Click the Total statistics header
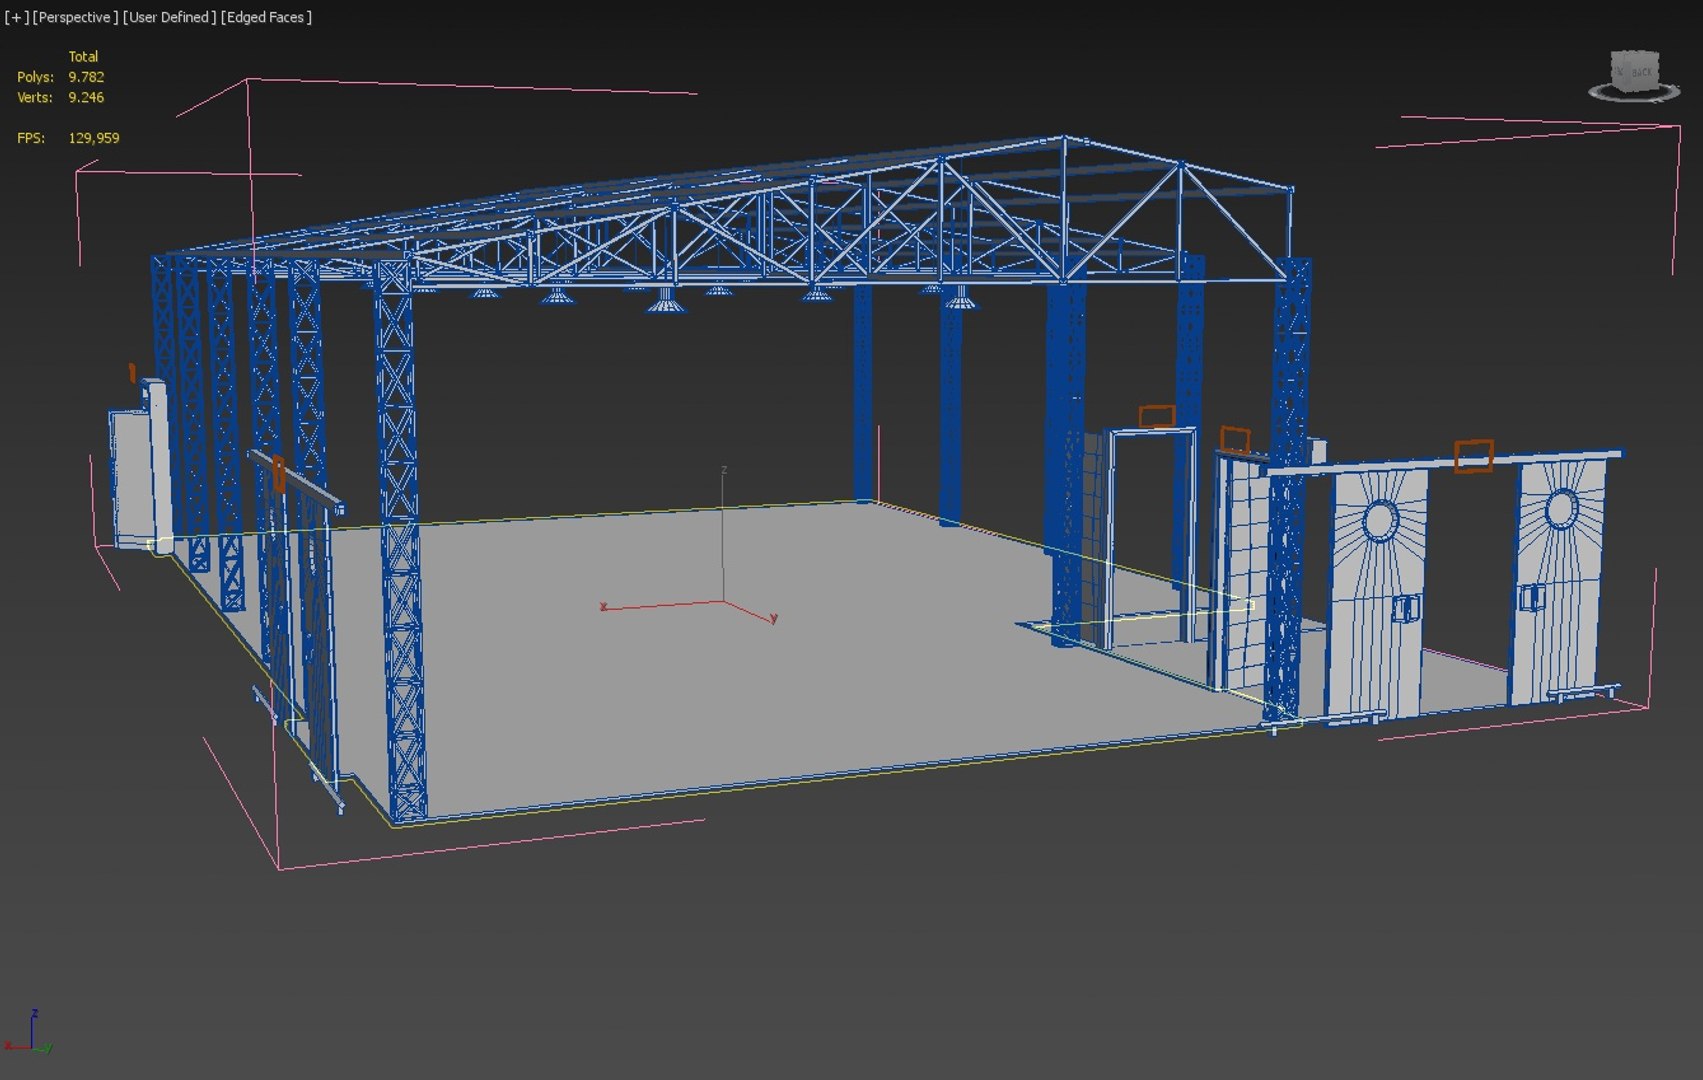 pyautogui.click(x=83, y=57)
